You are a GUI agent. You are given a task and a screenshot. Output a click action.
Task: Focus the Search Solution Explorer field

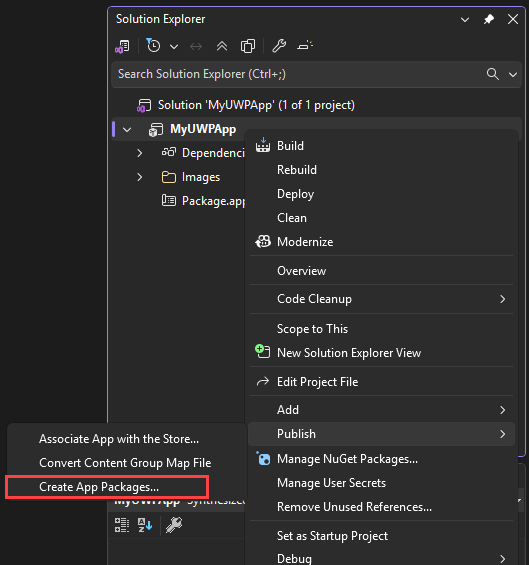(299, 74)
